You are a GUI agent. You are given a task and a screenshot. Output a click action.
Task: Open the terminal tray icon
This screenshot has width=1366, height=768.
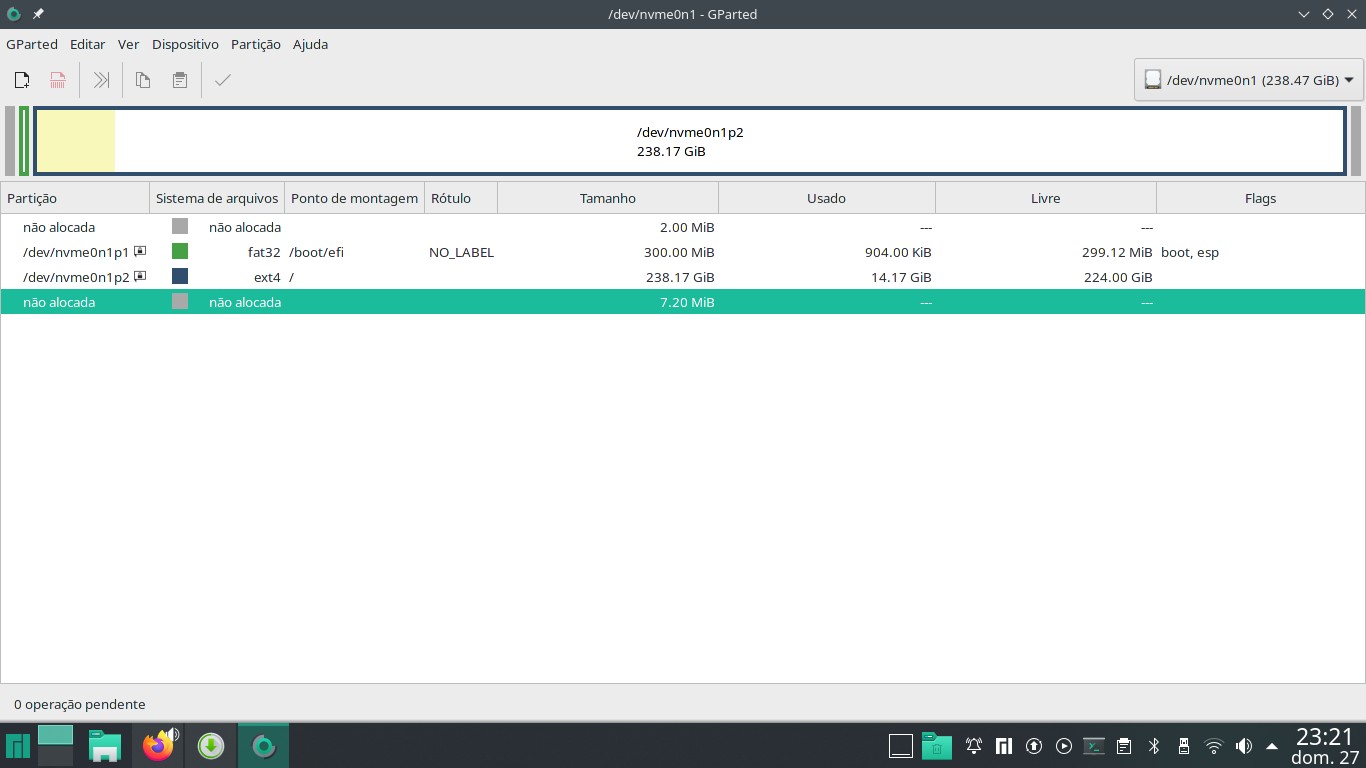tap(1094, 746)
